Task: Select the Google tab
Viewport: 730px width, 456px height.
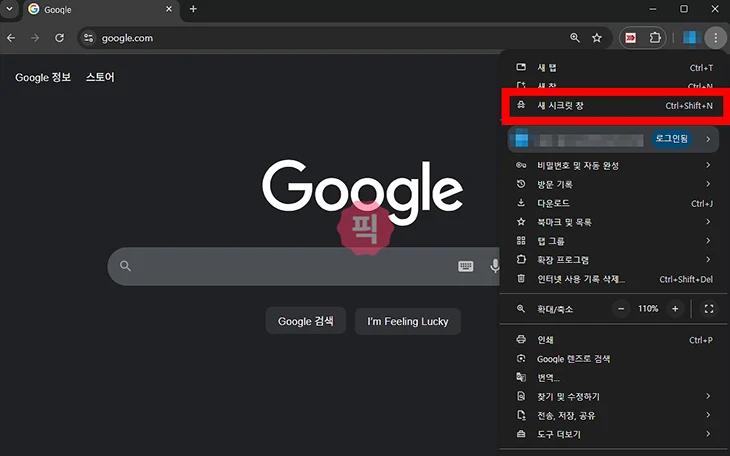Action: point(100,9)
